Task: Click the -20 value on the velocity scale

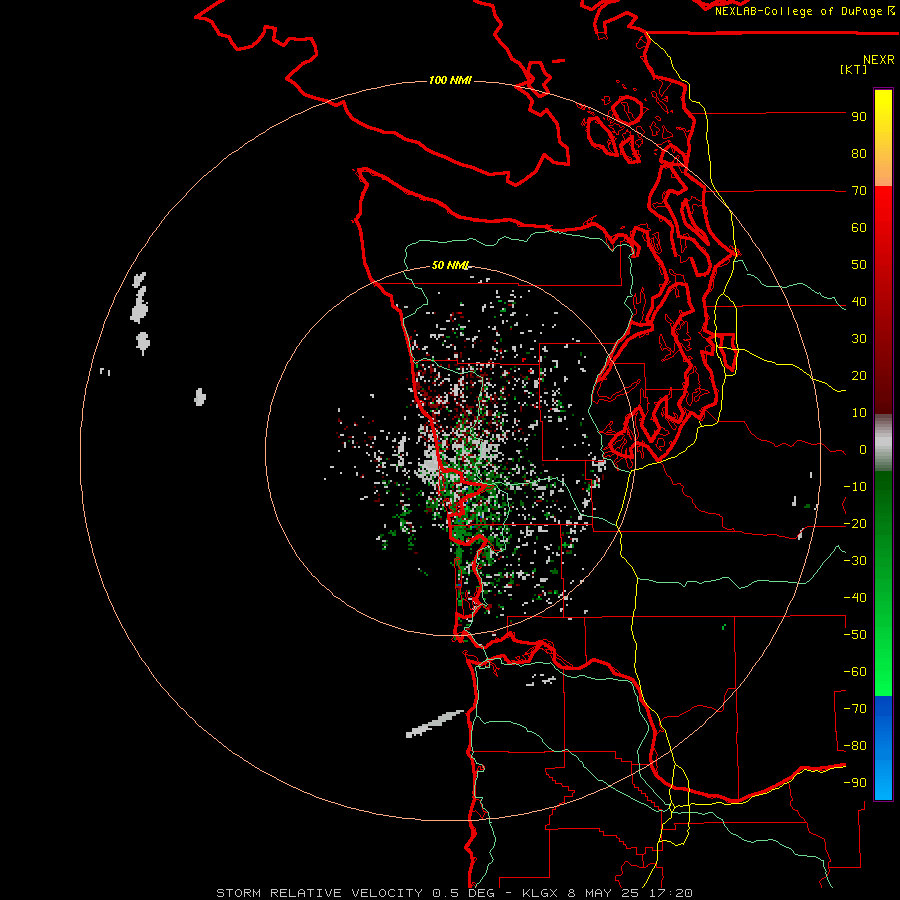Action: point(855,524)
